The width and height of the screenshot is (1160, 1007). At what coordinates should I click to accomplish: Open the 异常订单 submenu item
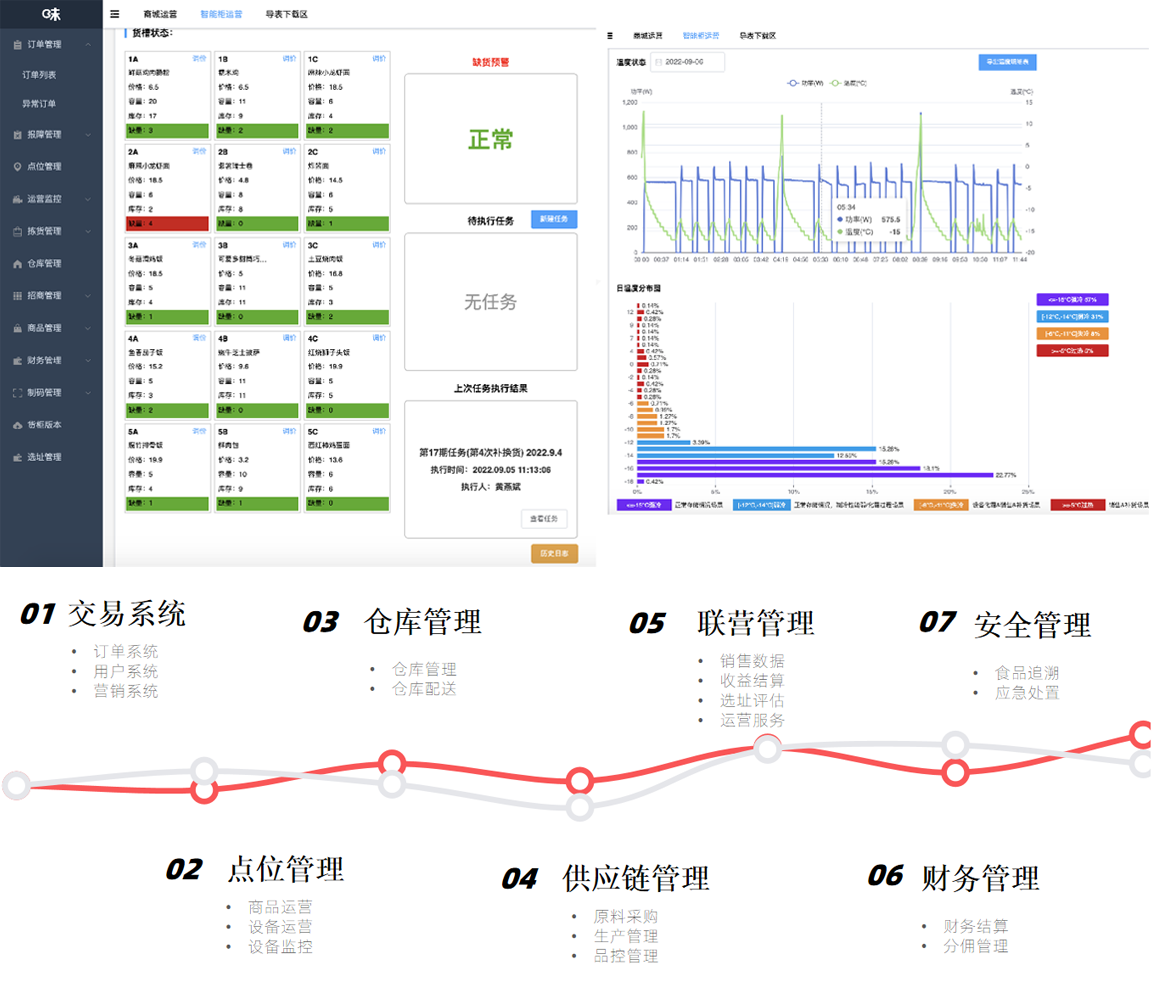pos(39,104)
